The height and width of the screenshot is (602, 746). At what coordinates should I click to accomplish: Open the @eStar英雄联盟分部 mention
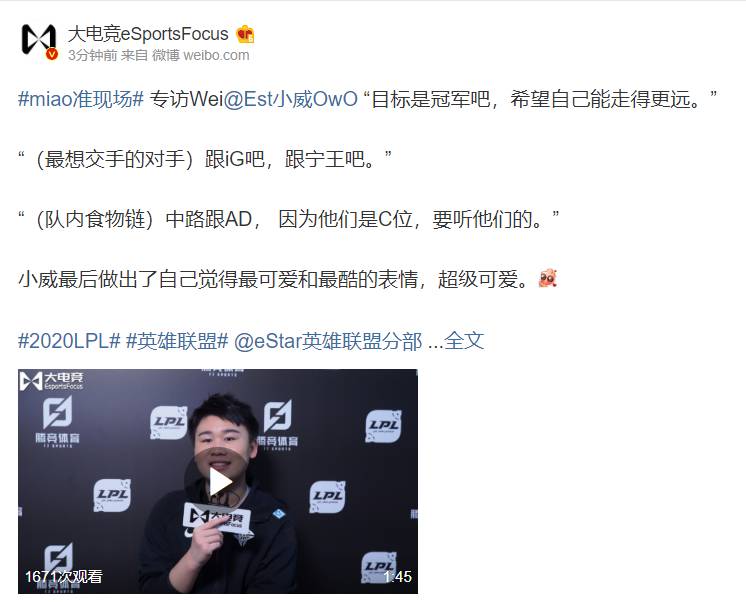(x=328, y=341)
